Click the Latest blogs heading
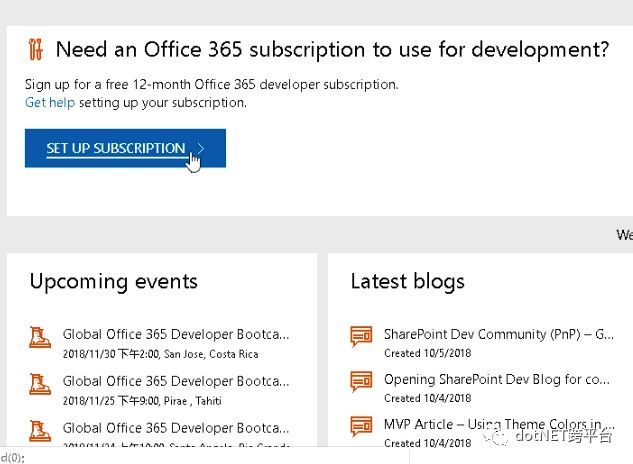This screenshot has width=633, height=464. click(407, 281)
